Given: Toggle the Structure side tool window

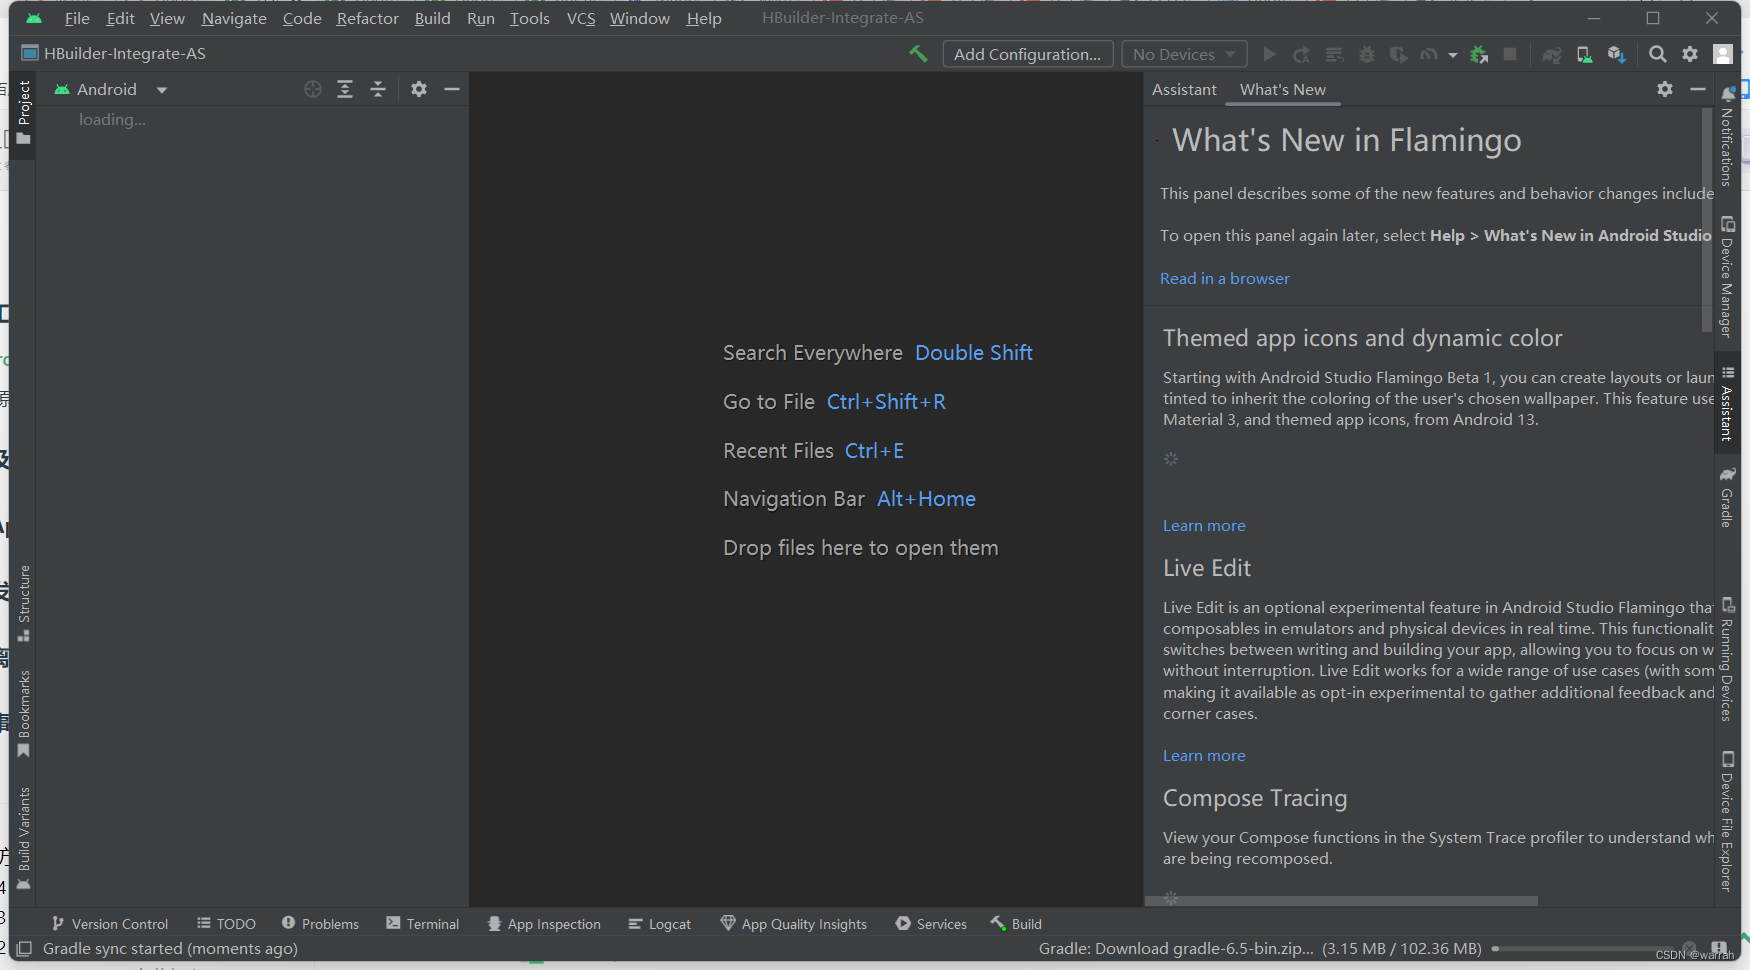Looking at the screenshot, I should click(x=24, y=603).
